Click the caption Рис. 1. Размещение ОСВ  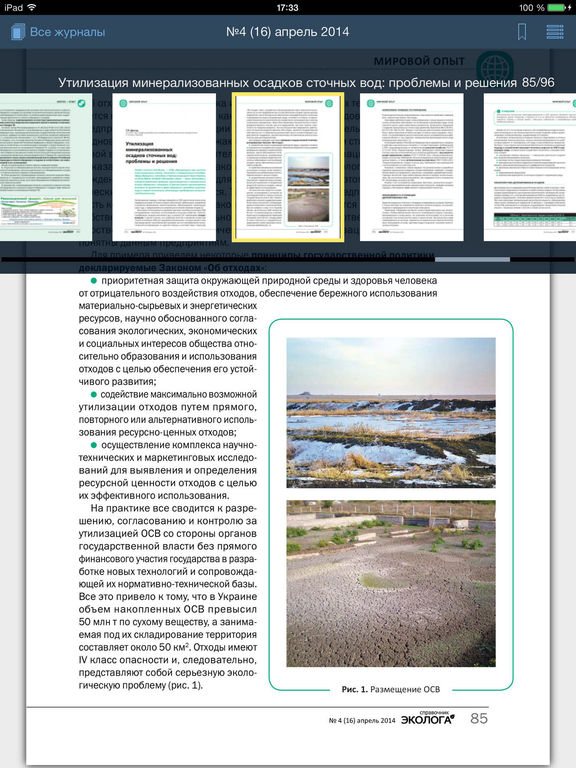pos(391,689)
